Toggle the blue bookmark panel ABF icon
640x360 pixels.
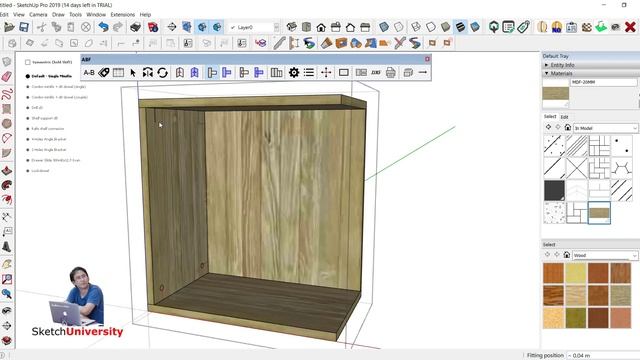pos(194,73)
